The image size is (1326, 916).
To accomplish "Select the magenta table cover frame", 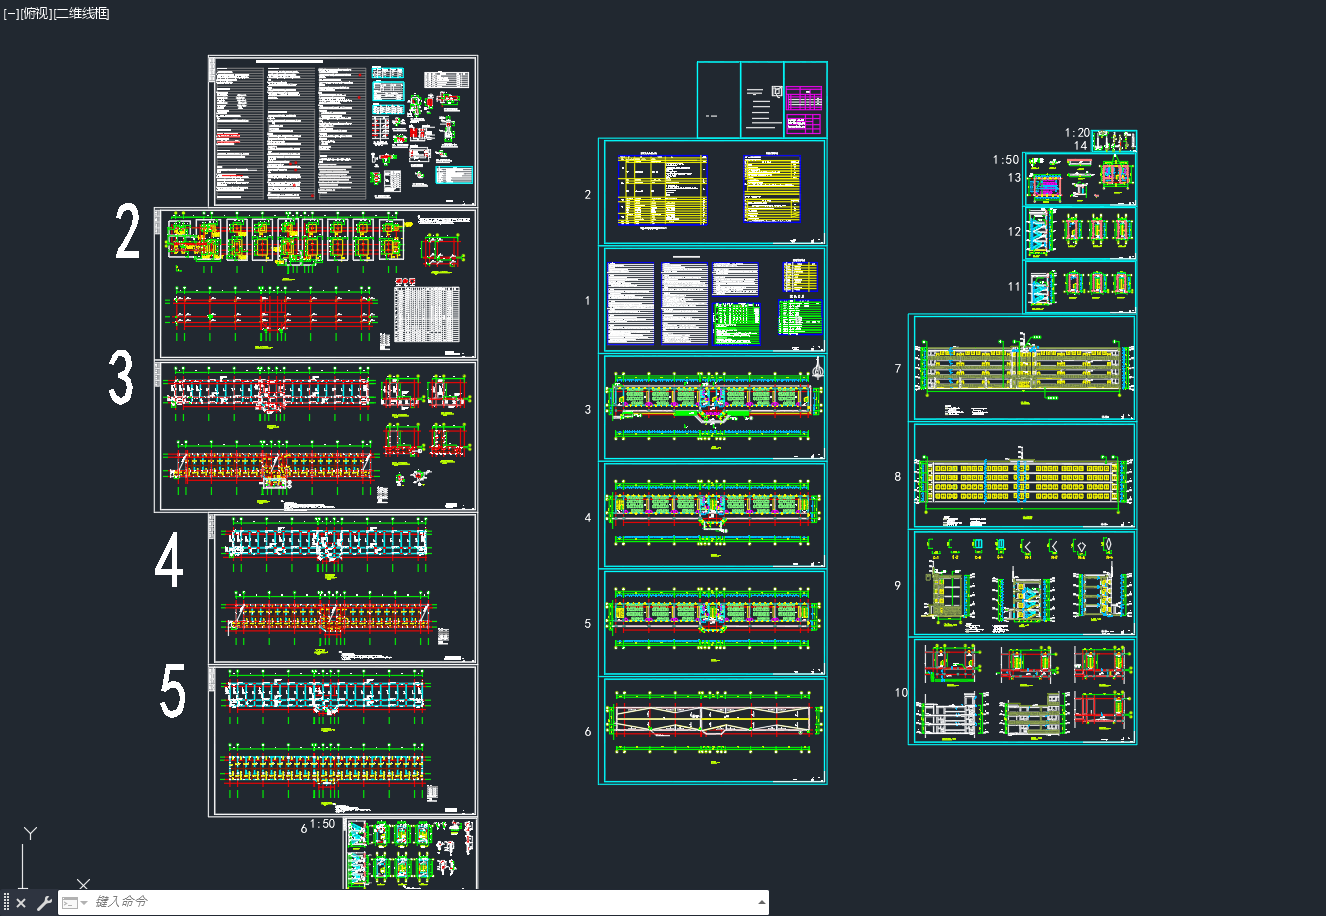I will pos(805,100).
